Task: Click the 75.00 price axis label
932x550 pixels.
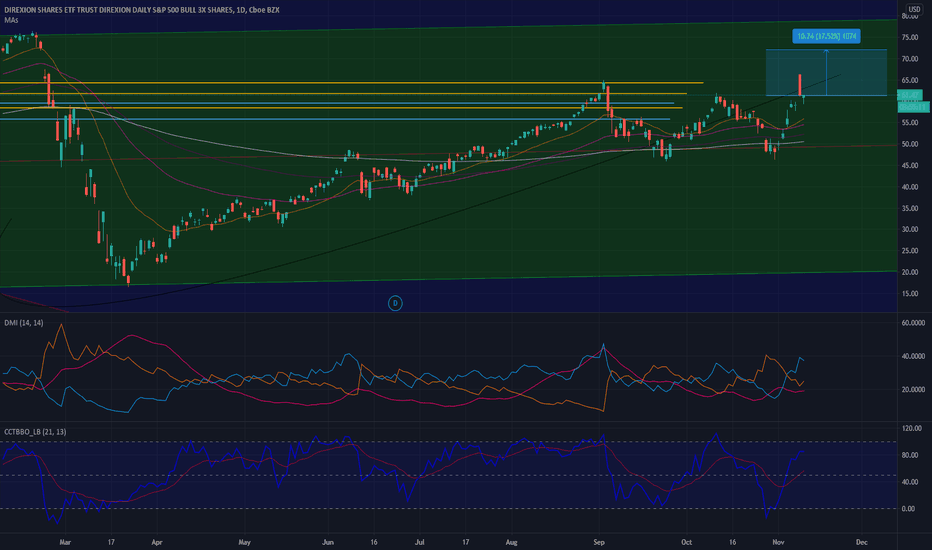Action: [910, 37]
